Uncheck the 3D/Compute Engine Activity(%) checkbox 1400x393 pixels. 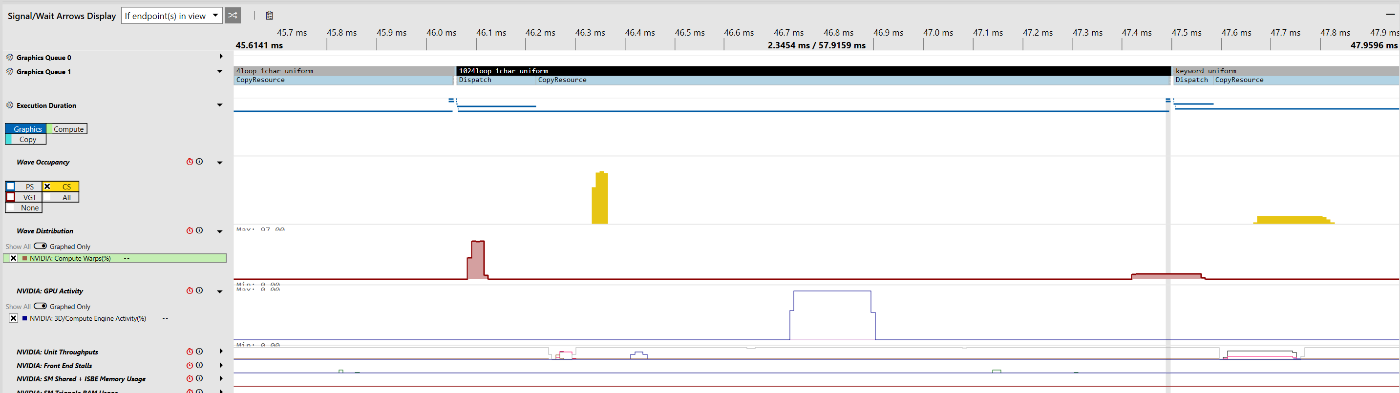[13, 318]
